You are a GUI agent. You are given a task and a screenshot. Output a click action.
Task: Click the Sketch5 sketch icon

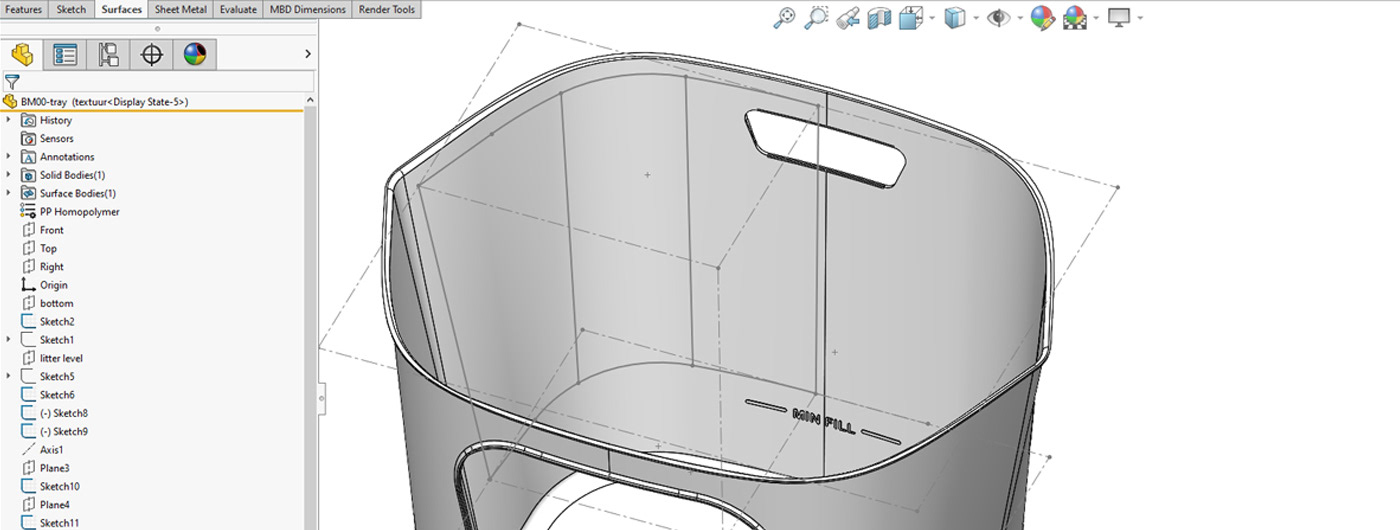[x=28, y=376]
